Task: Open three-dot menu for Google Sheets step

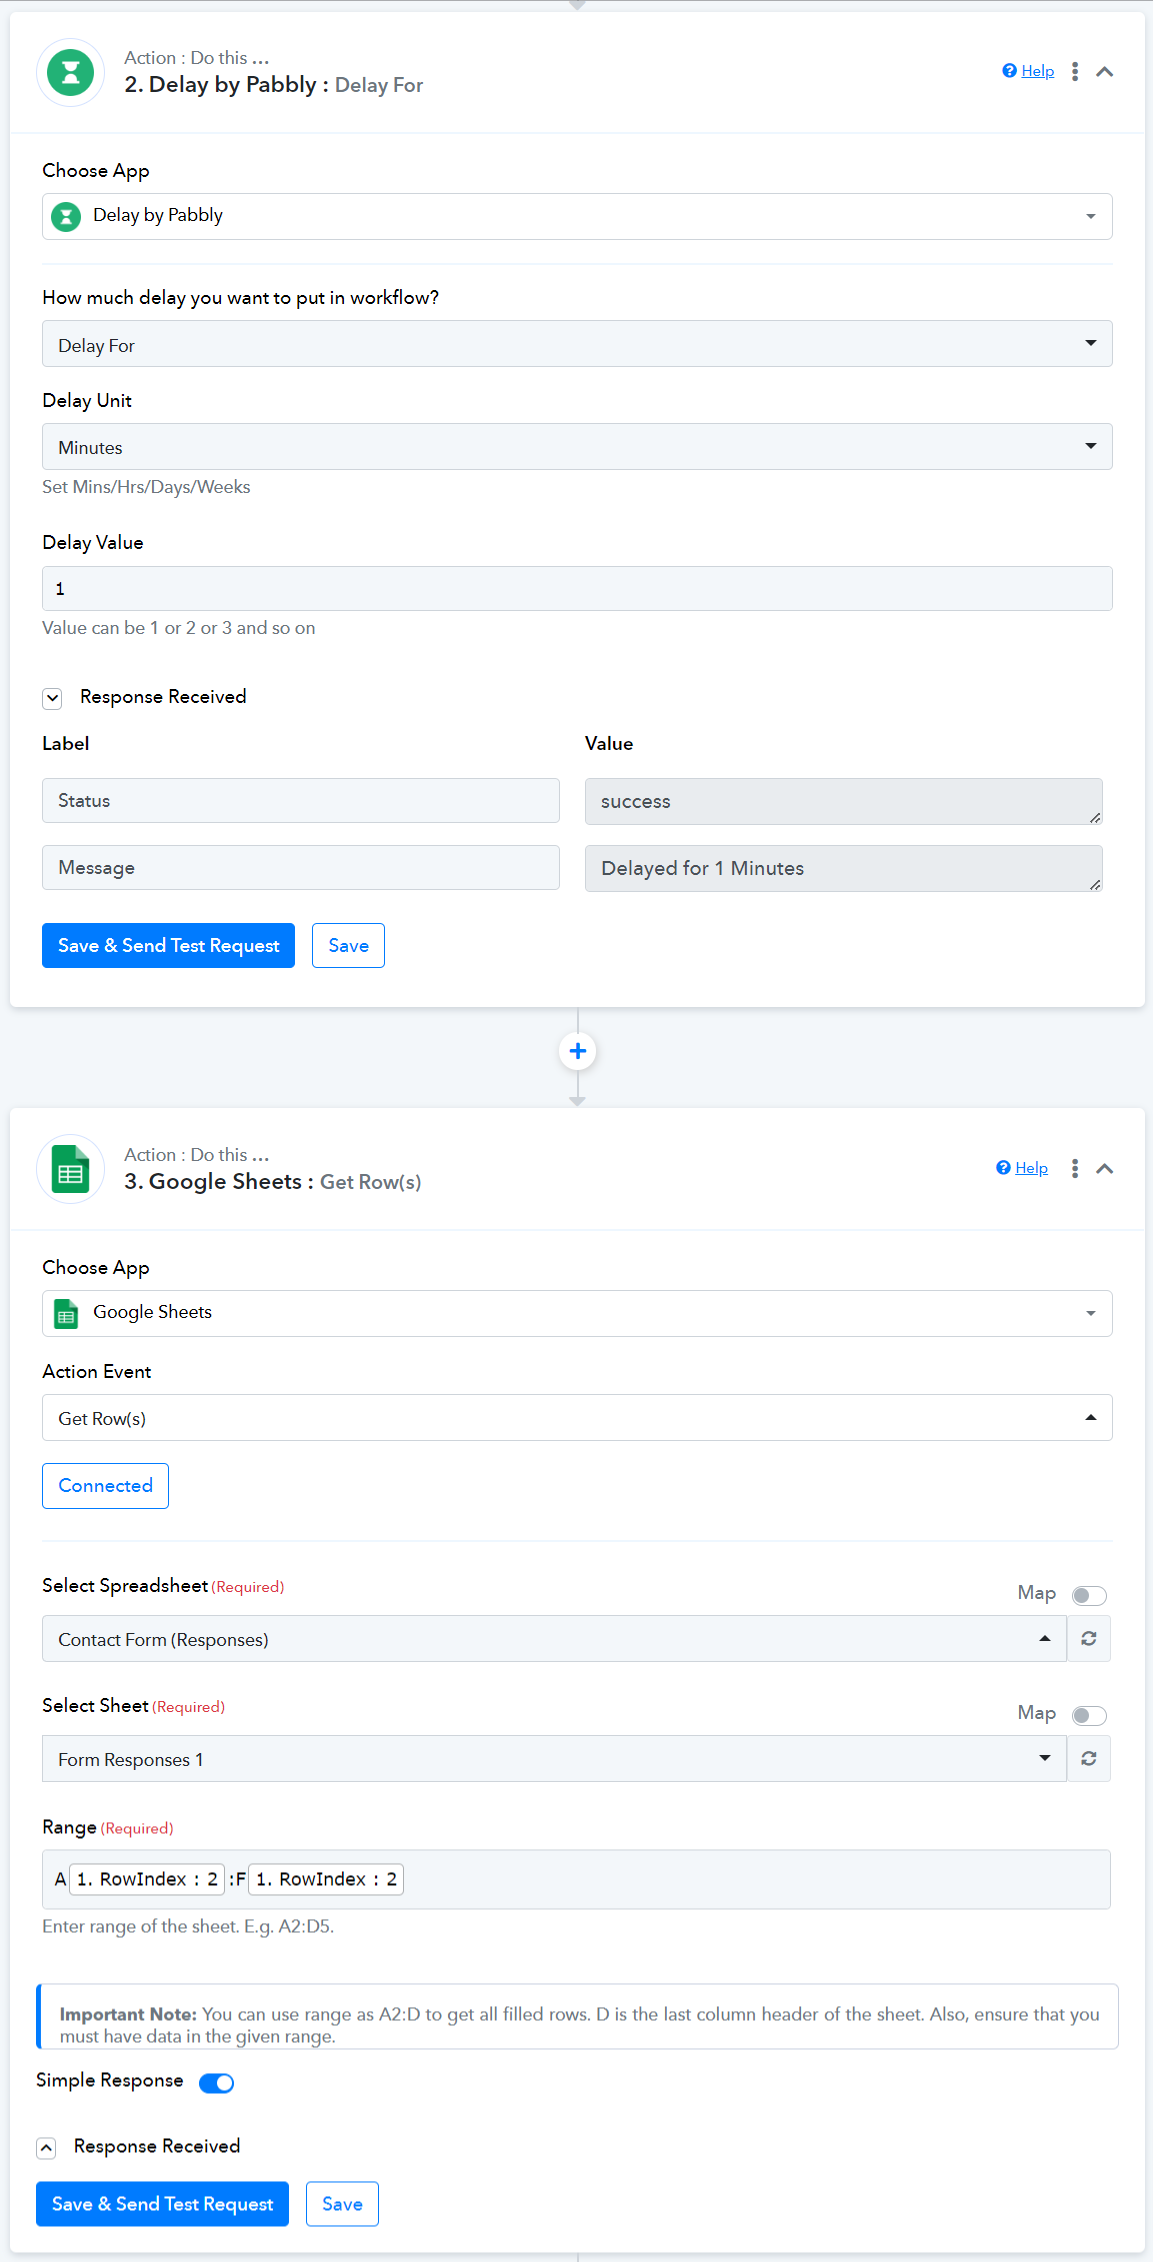Action: 1075,1168
